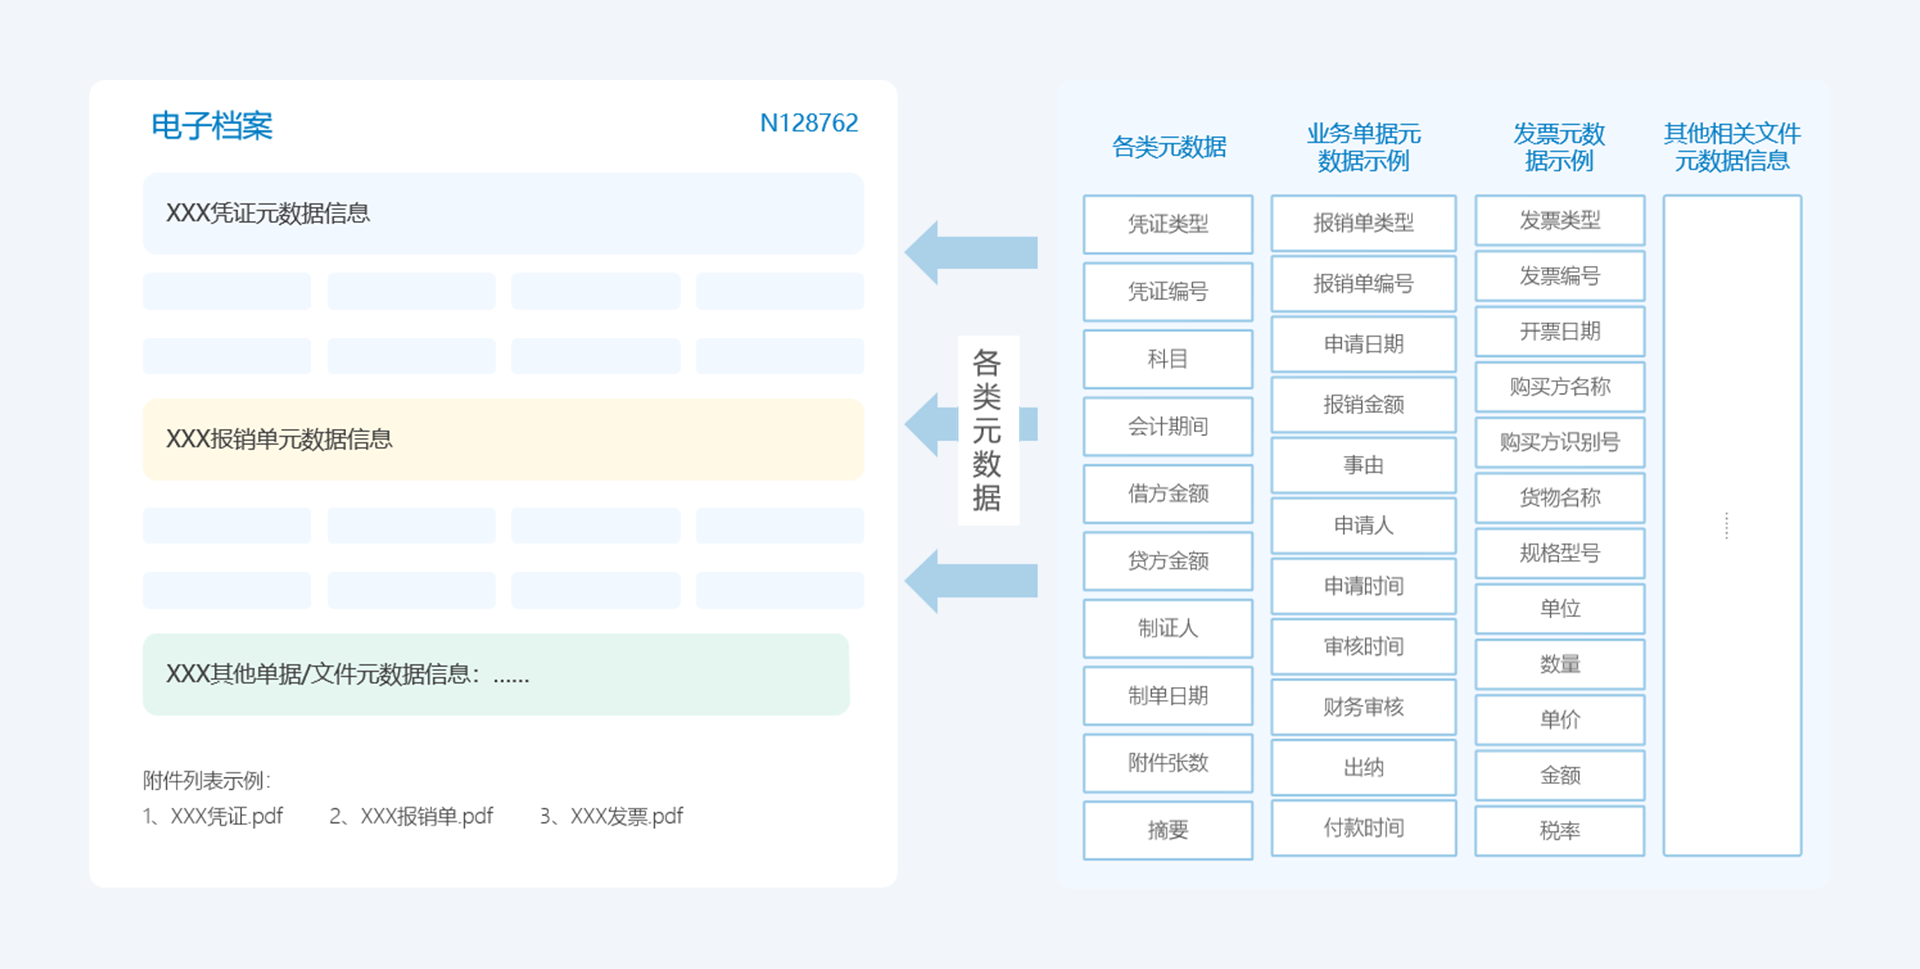The width and height of the screenshot is (1920, 969).
Task: Expand the dotted ellipsis in rightmost panel
Action: (x=1726, y=525)
